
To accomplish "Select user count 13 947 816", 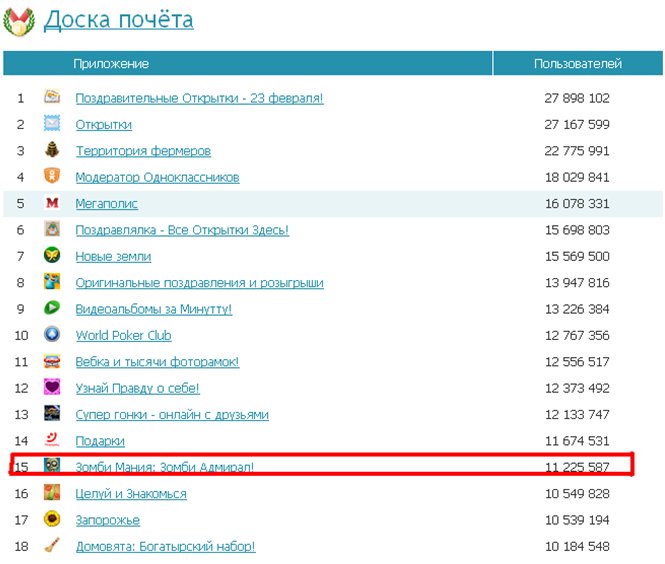I will (x=577, y=283).
